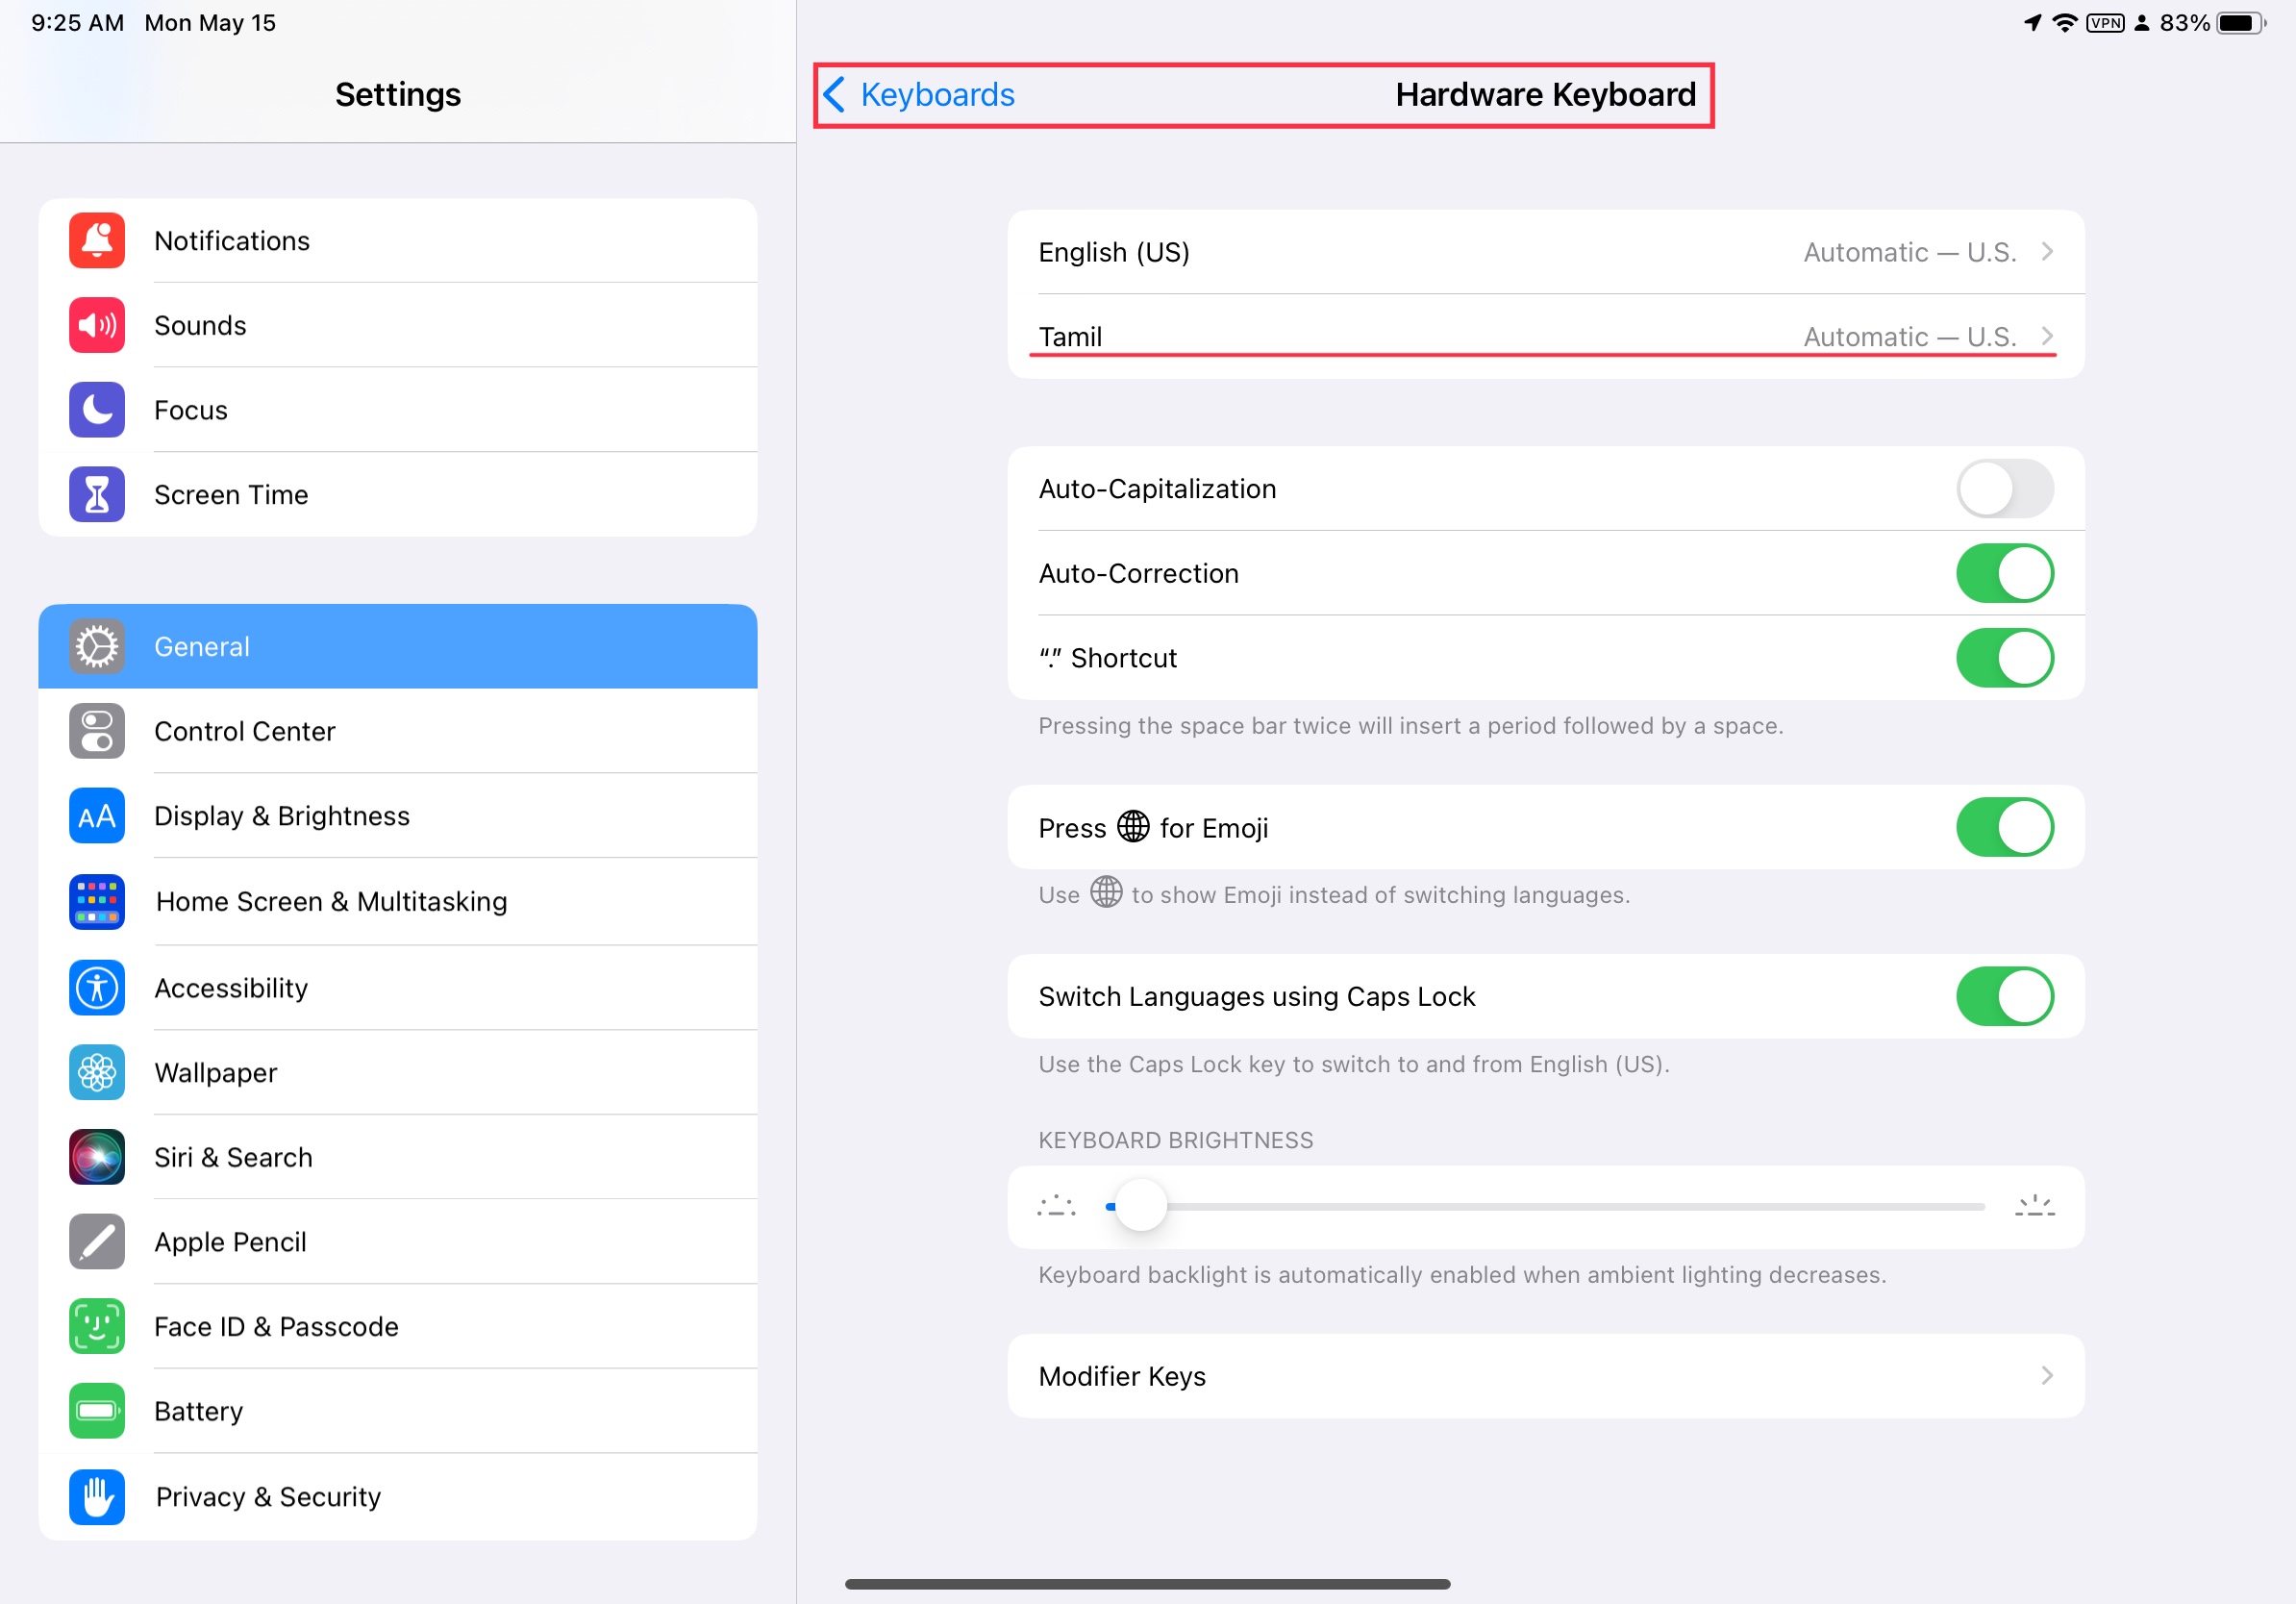Viewport: 2296px width, 1604px height.
Task: Select Display & Brightness in the sidebar
Action: point(282,816)
